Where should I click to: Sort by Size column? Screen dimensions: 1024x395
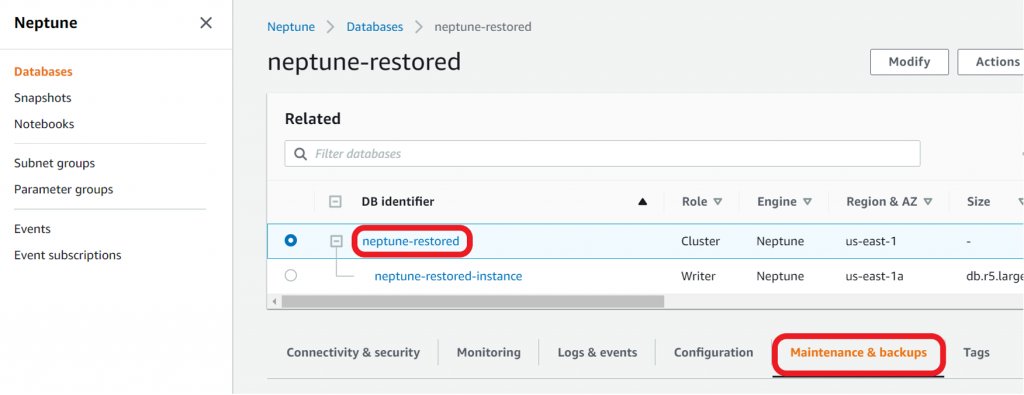(x=994, y=202)
